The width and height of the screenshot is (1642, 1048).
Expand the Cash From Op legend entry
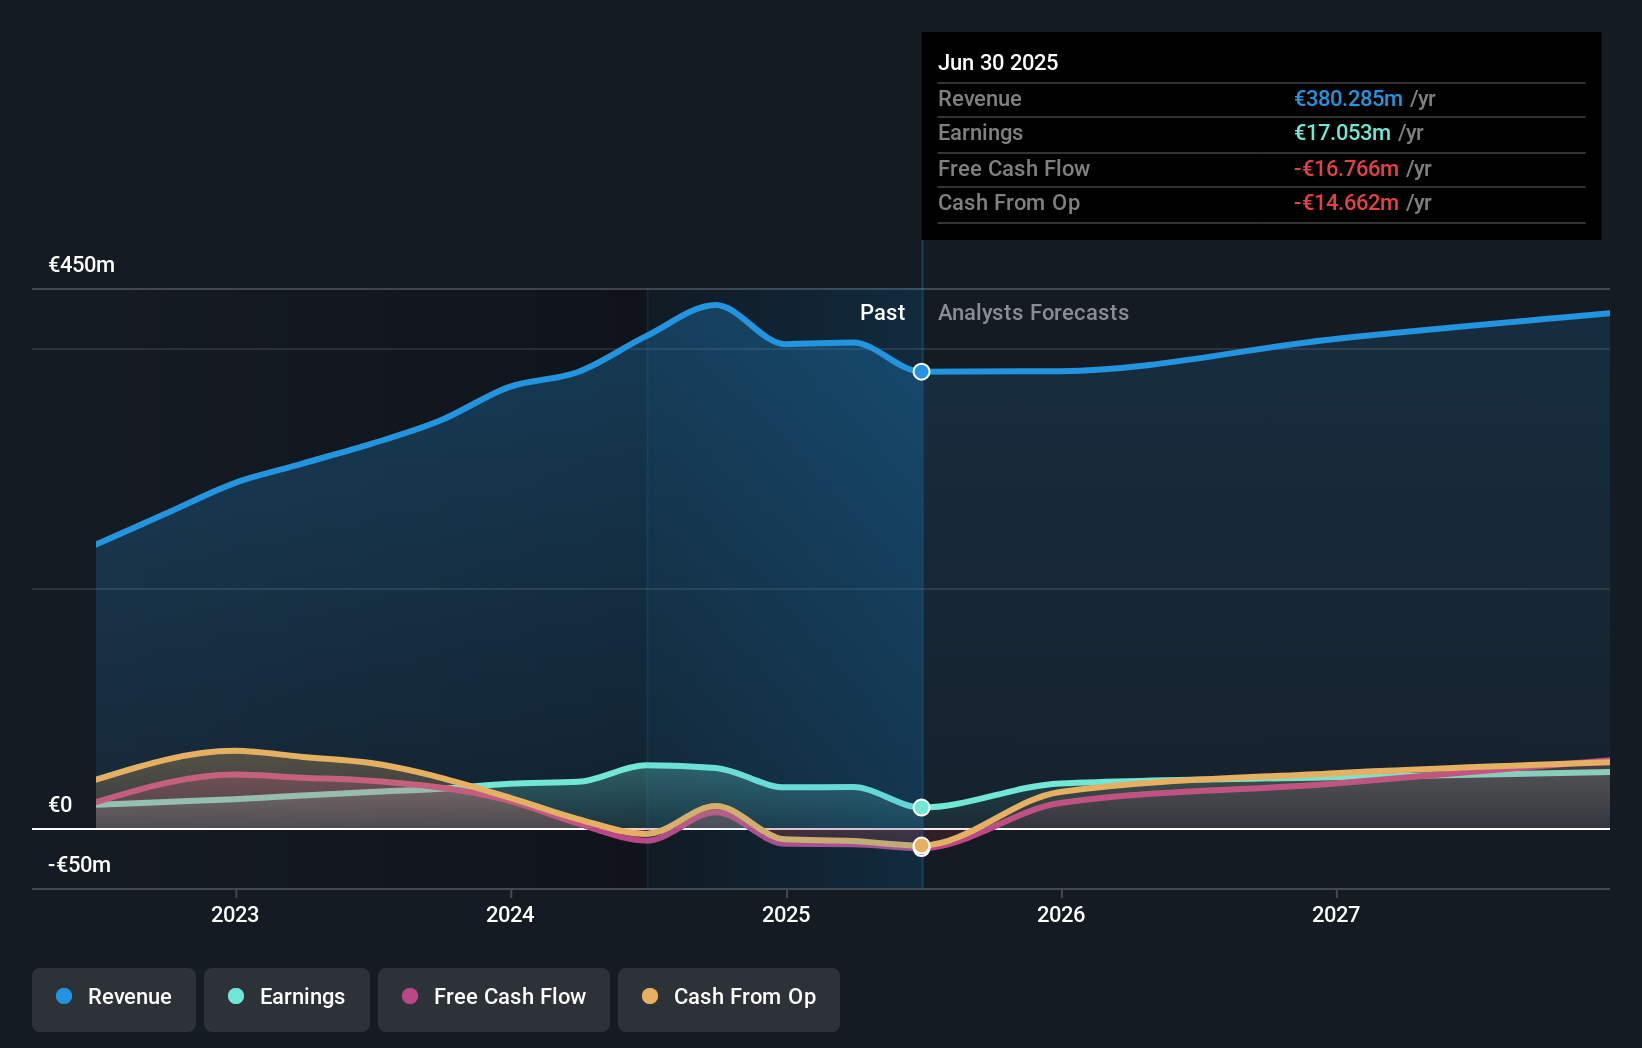pos(728,997)
